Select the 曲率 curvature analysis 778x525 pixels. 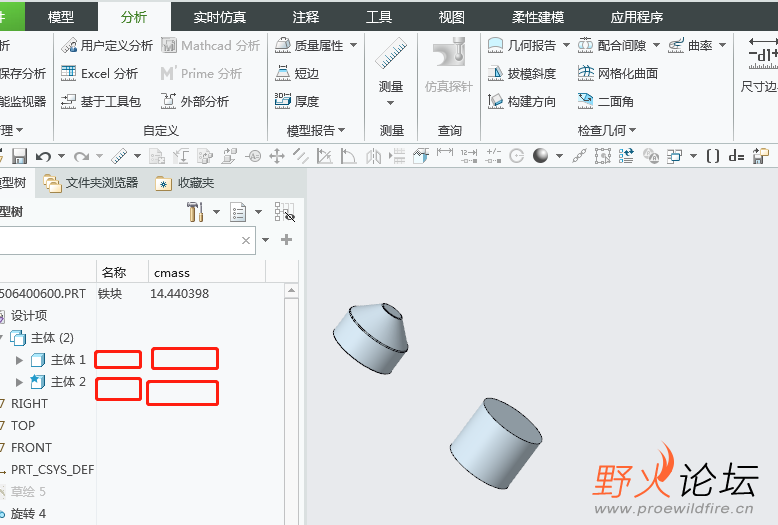tap(690, 46)
